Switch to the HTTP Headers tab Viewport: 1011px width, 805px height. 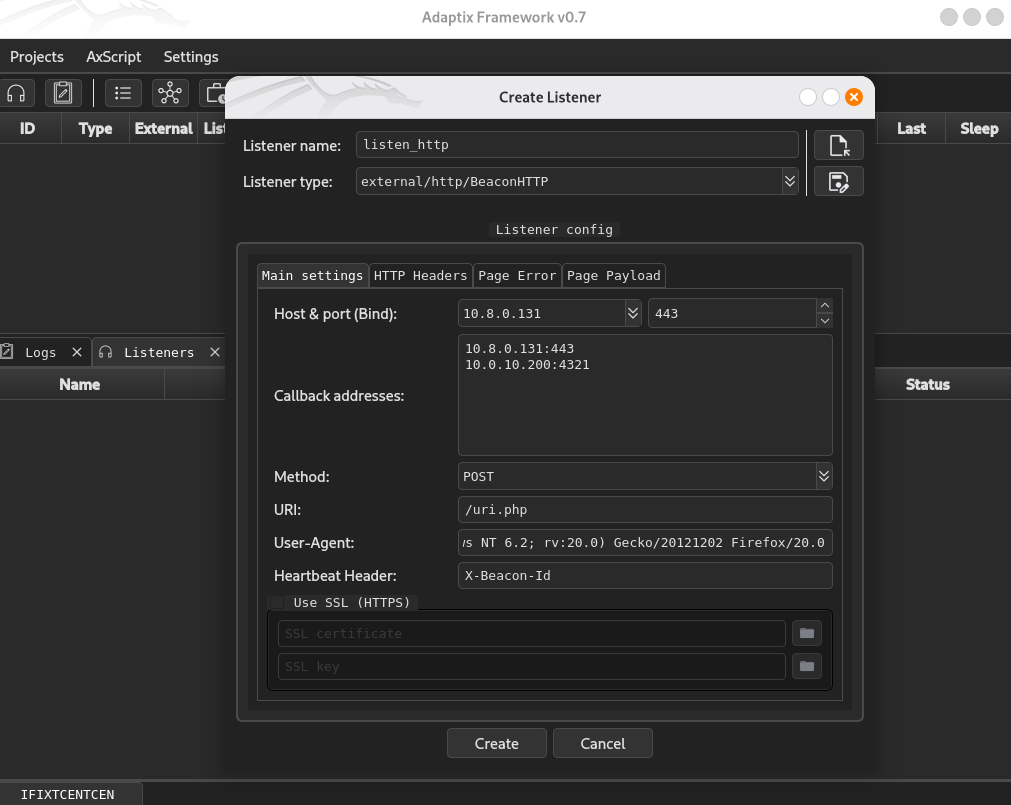point(420,276)
